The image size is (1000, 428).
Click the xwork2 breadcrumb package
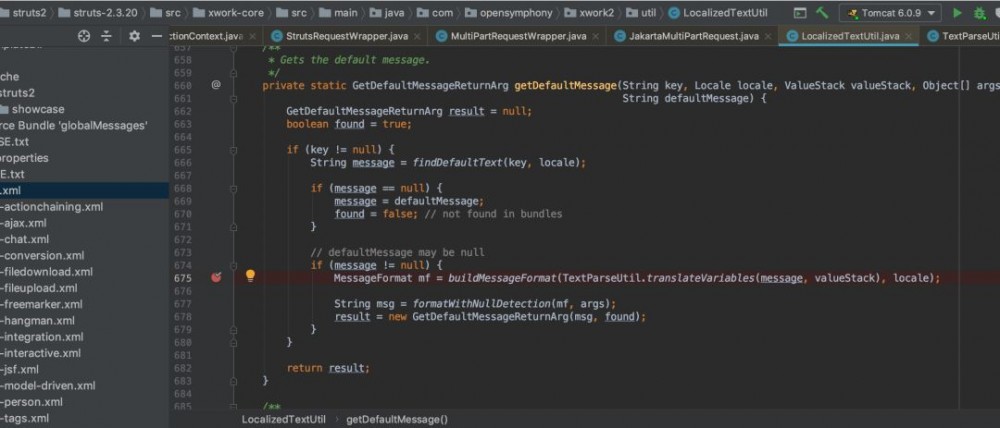pos(588,13)
